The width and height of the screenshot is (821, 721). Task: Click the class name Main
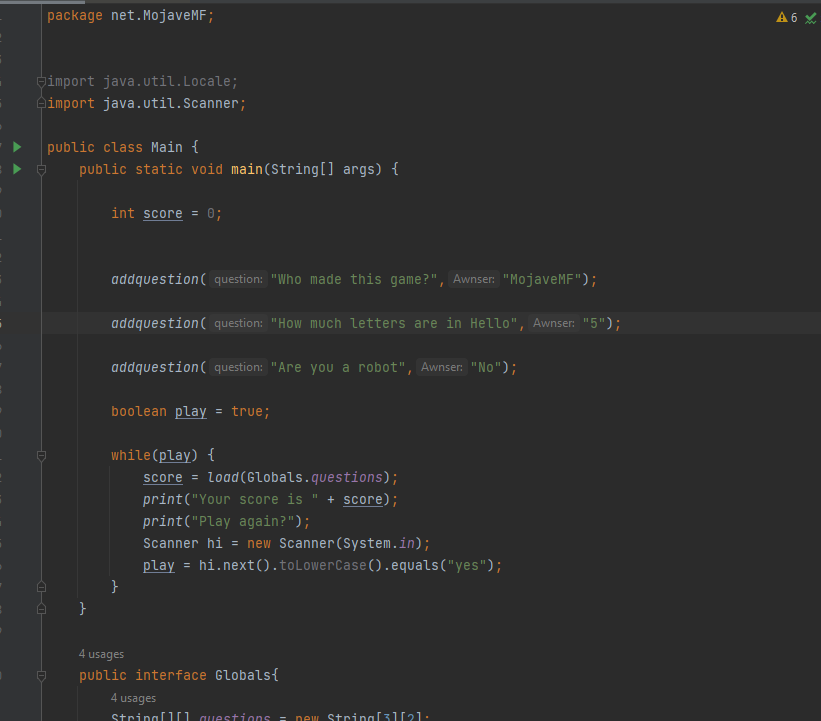167,148
